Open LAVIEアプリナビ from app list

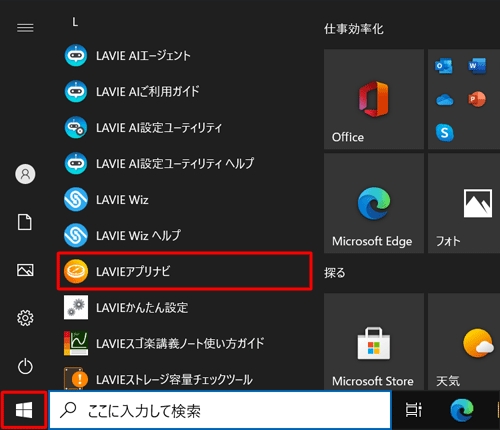pos(184,271)
